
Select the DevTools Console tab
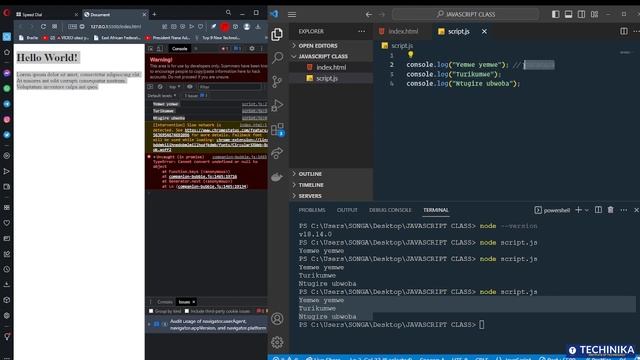point(180,49)
